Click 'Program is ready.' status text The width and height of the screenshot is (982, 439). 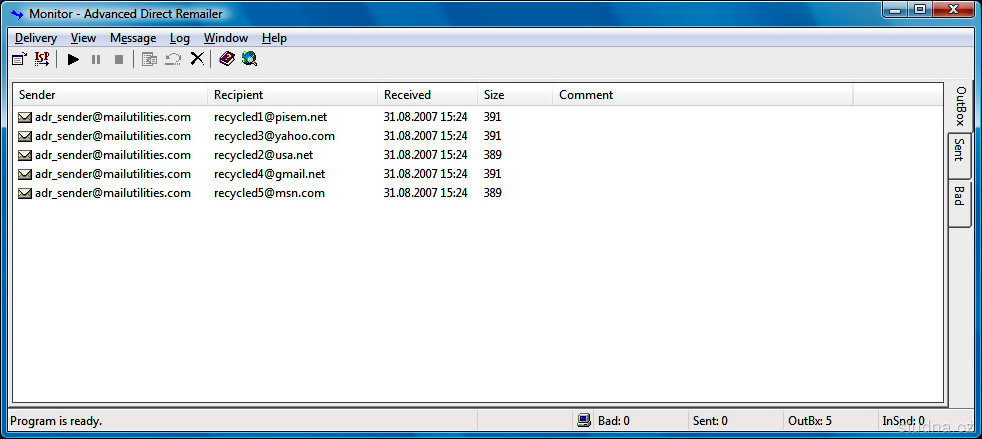click(56, 421)
